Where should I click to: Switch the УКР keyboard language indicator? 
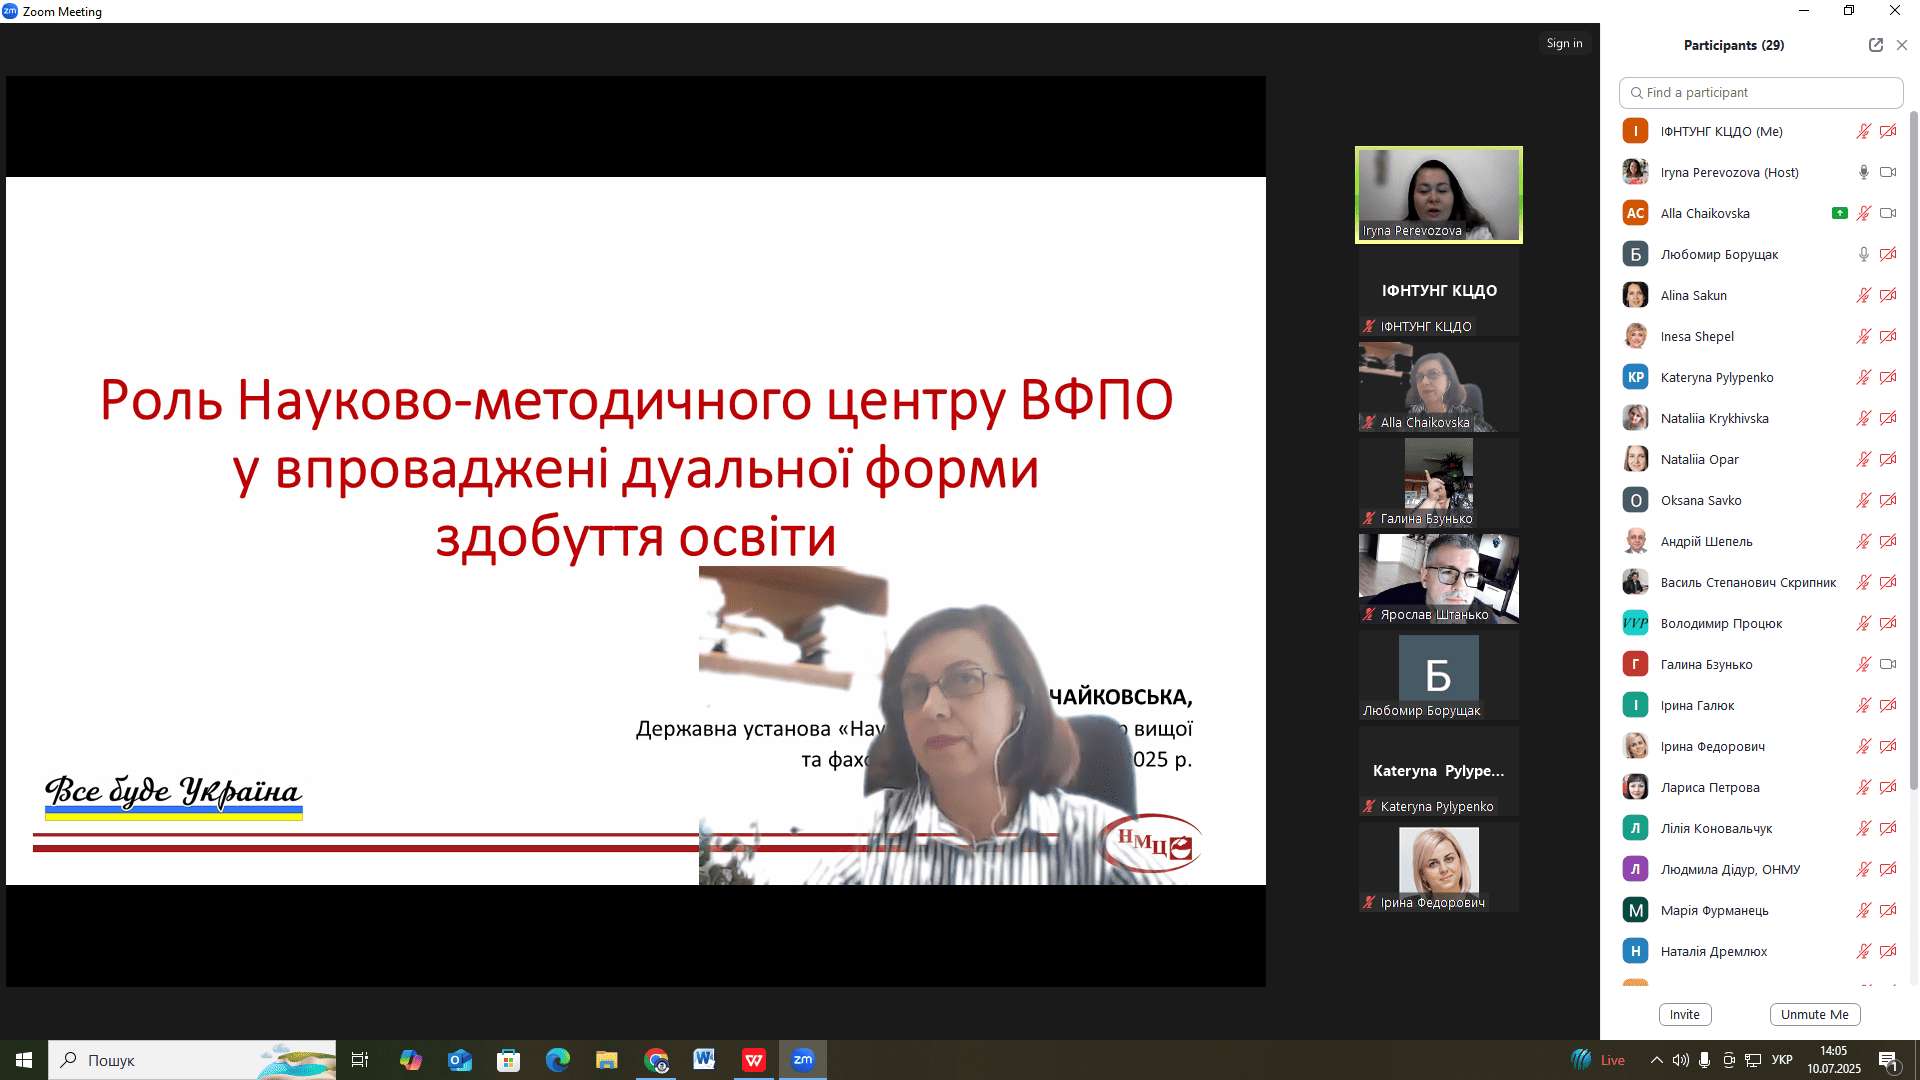(x=1782, y=1060)
